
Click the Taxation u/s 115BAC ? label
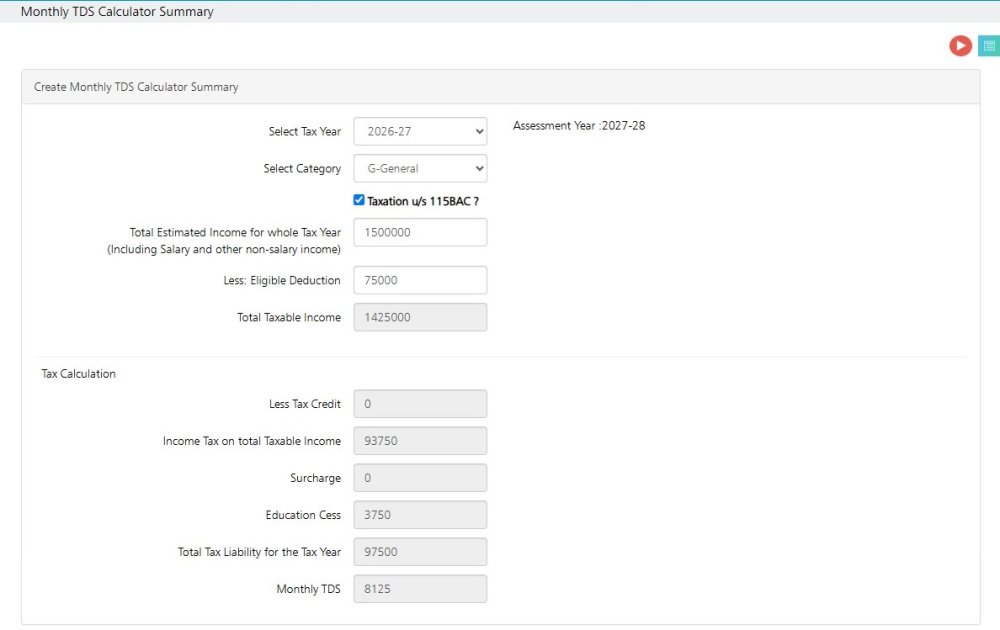[423, 201]
